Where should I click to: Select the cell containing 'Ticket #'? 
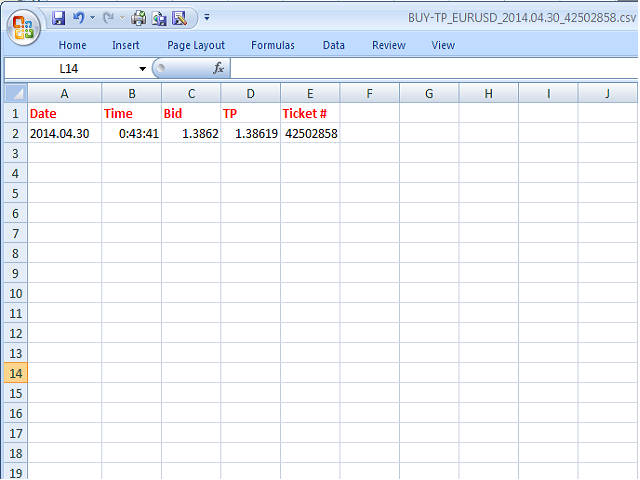point(310,113)
